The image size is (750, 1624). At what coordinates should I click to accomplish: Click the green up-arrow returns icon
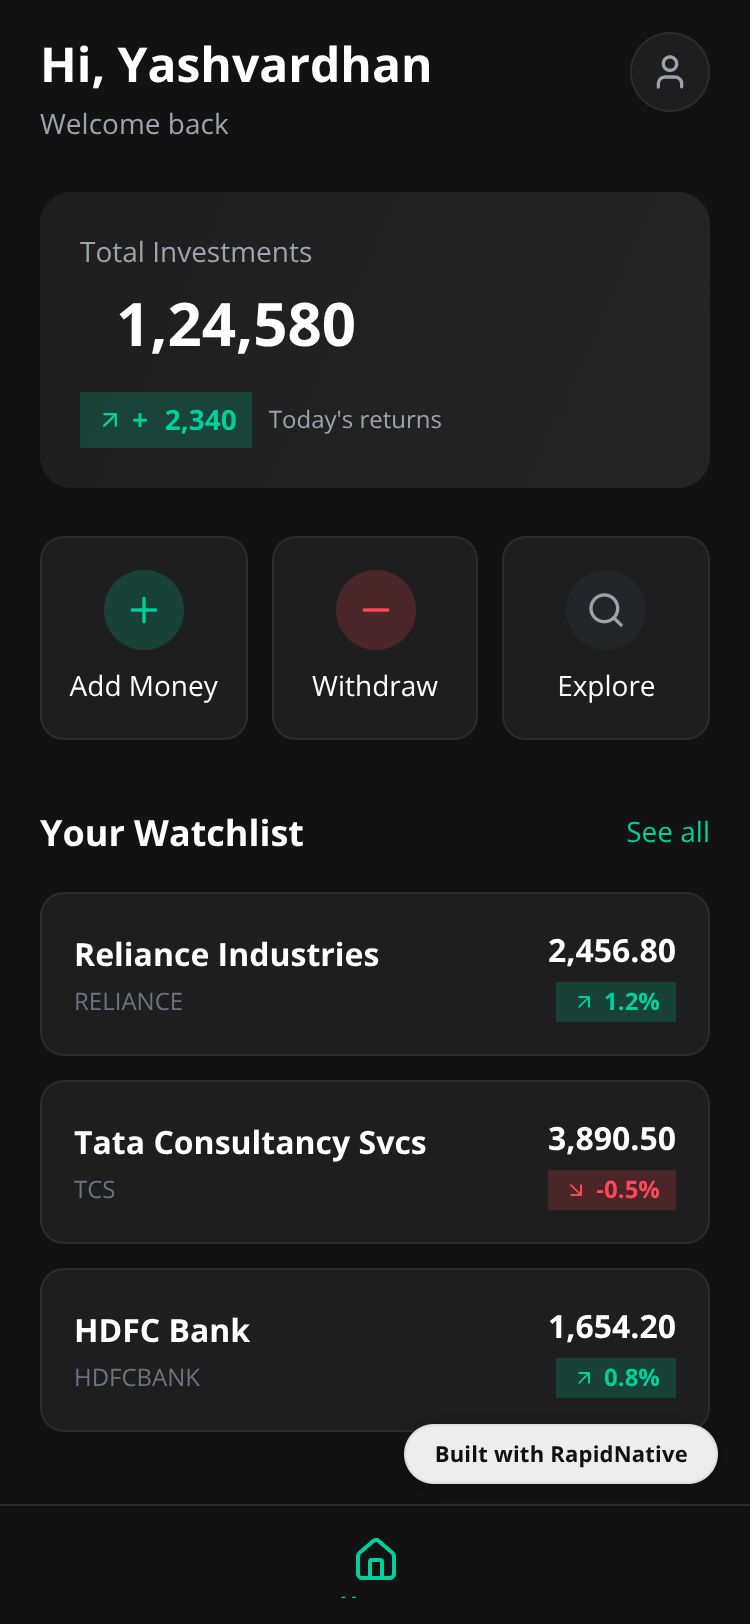[x=110, y=421]
